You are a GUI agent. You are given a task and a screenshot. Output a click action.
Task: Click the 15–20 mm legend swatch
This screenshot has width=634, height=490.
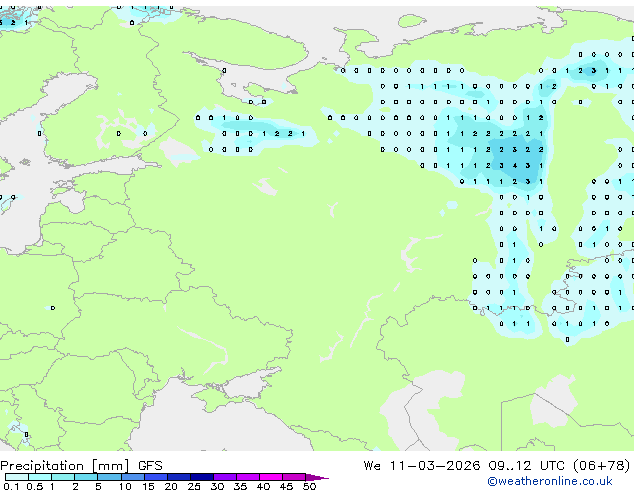point(155,477)
